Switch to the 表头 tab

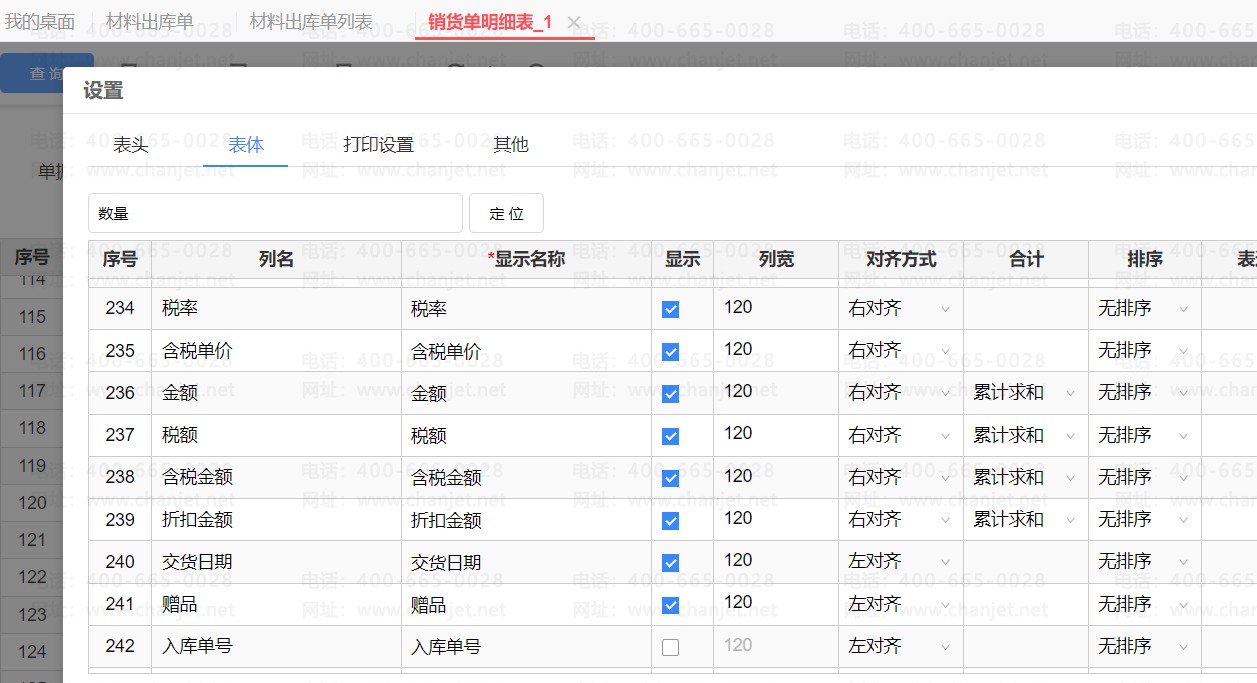click(x=131, y=145)
